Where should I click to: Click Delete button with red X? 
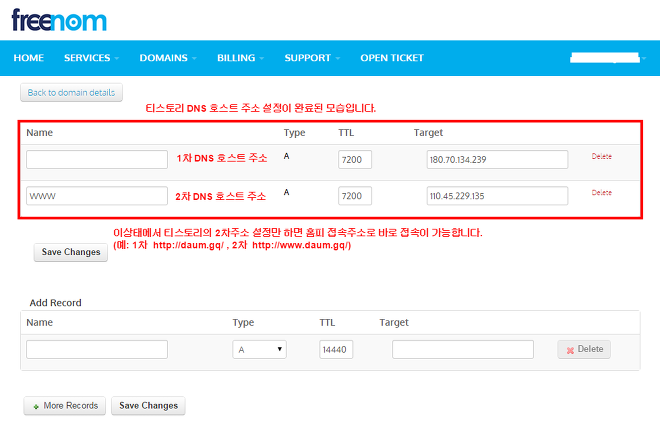[584, 349]
